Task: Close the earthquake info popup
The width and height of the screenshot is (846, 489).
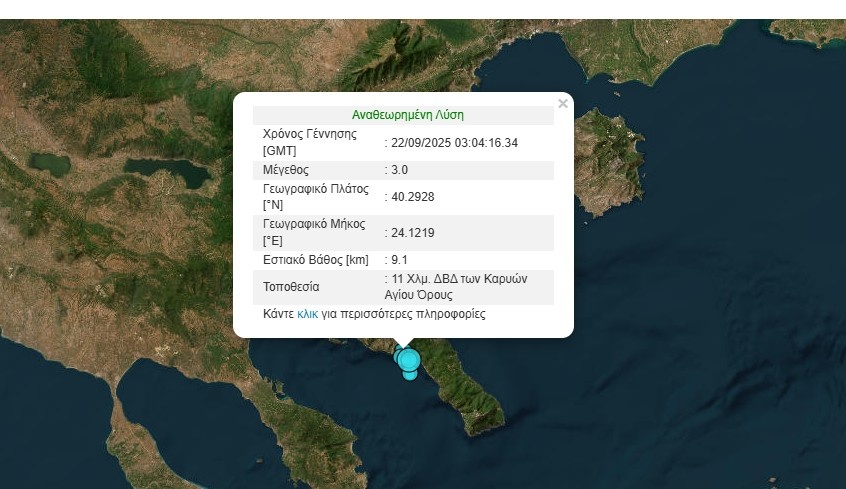Action: tap(562, 104)
